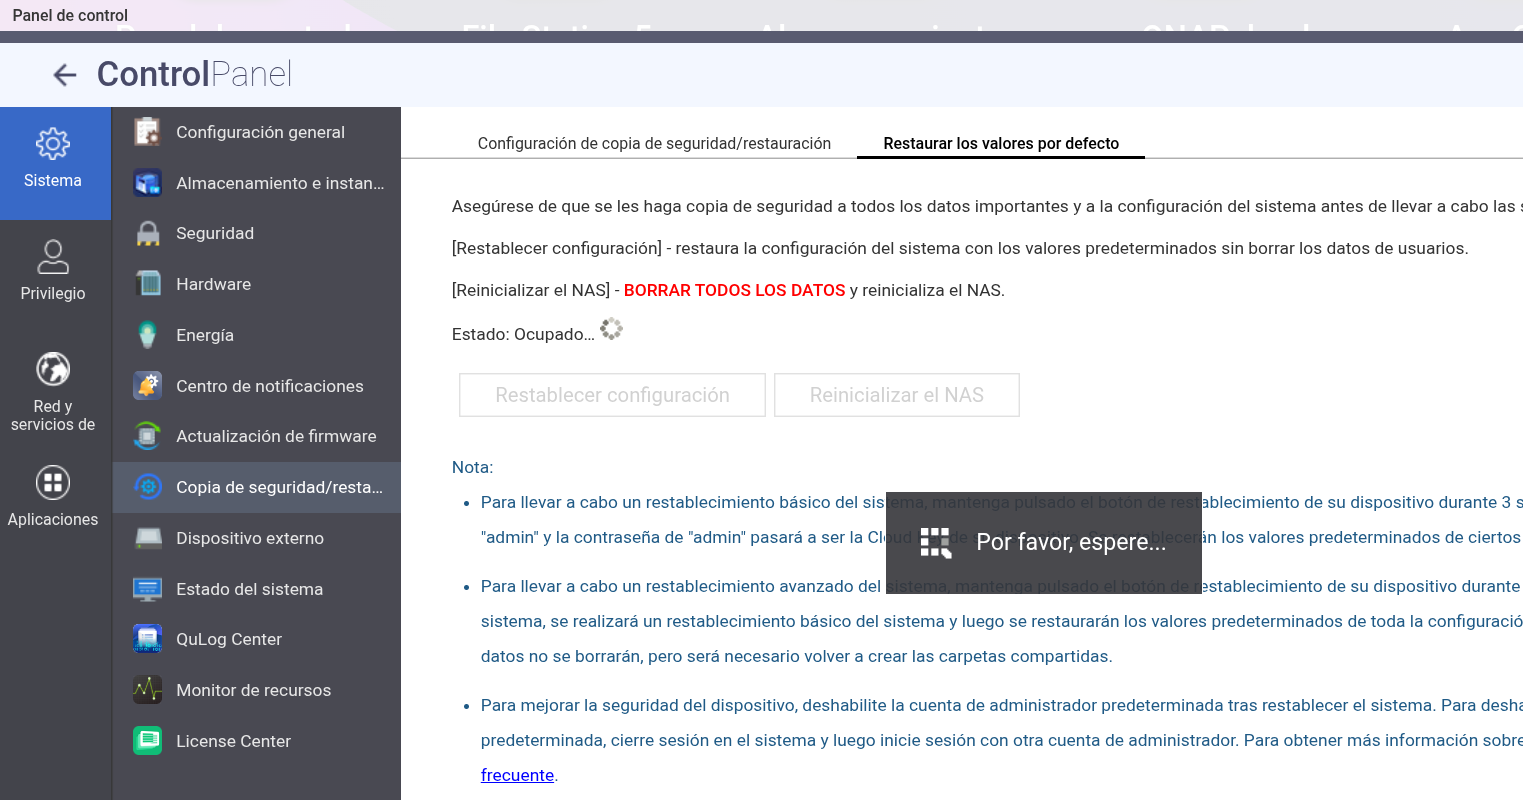Switch to Configuración de copia de seguridad/restauración tab
Viewport: 1523px width, 800px height.
coord(654,143)
